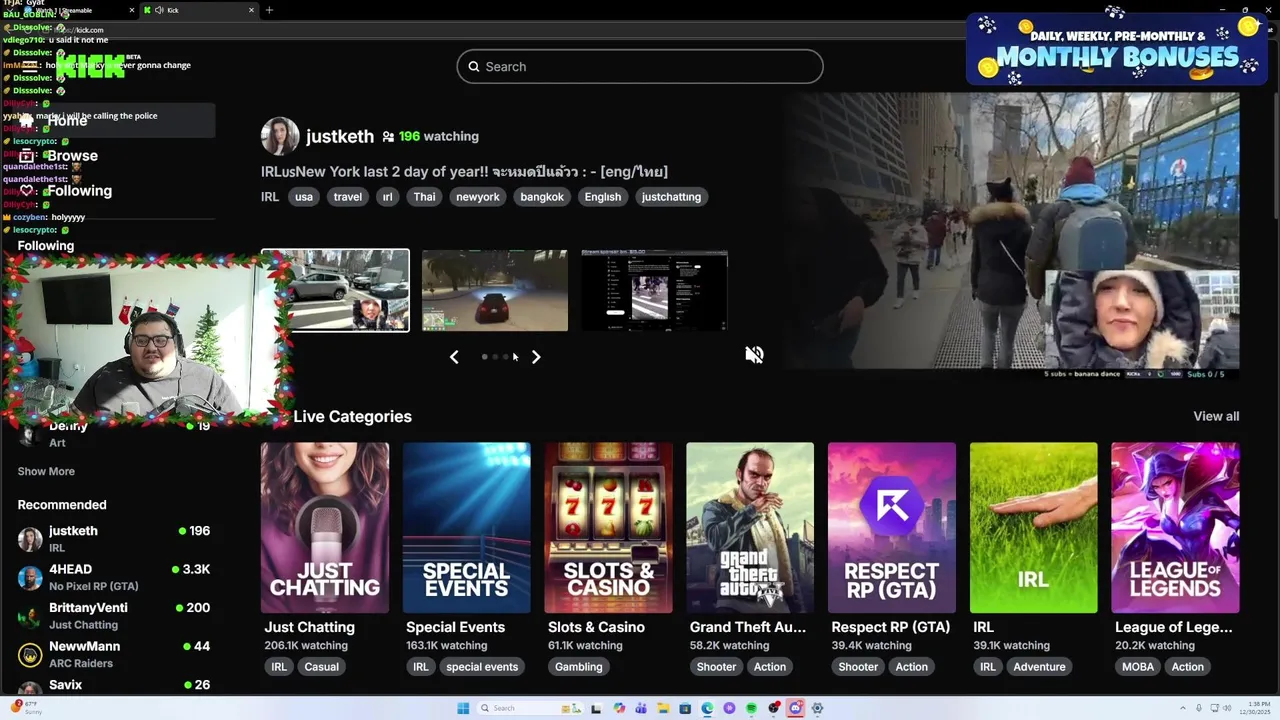Focus the Kick search box

(x=640, y=67)
